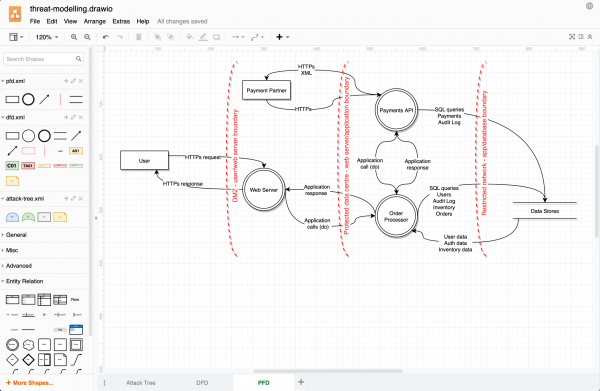
Task: Click the zoom in magnifier icon
Action: pos(74,37)
